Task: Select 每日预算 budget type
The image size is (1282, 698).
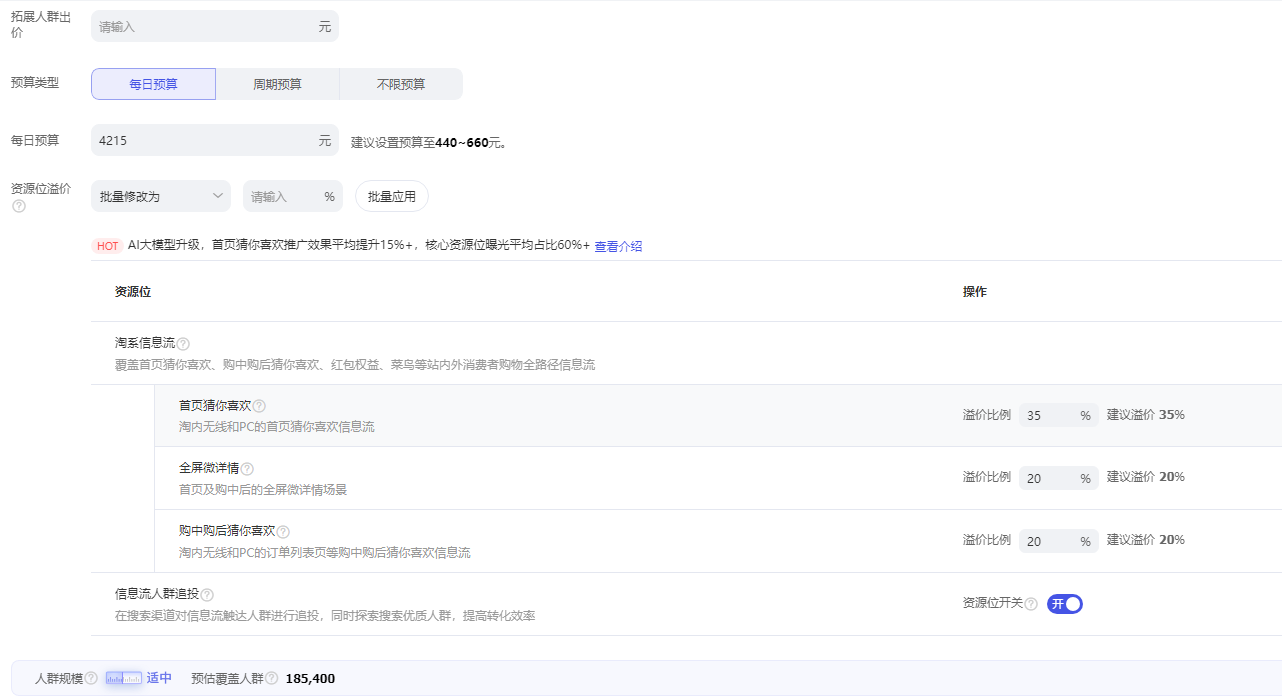Action: 153,84
